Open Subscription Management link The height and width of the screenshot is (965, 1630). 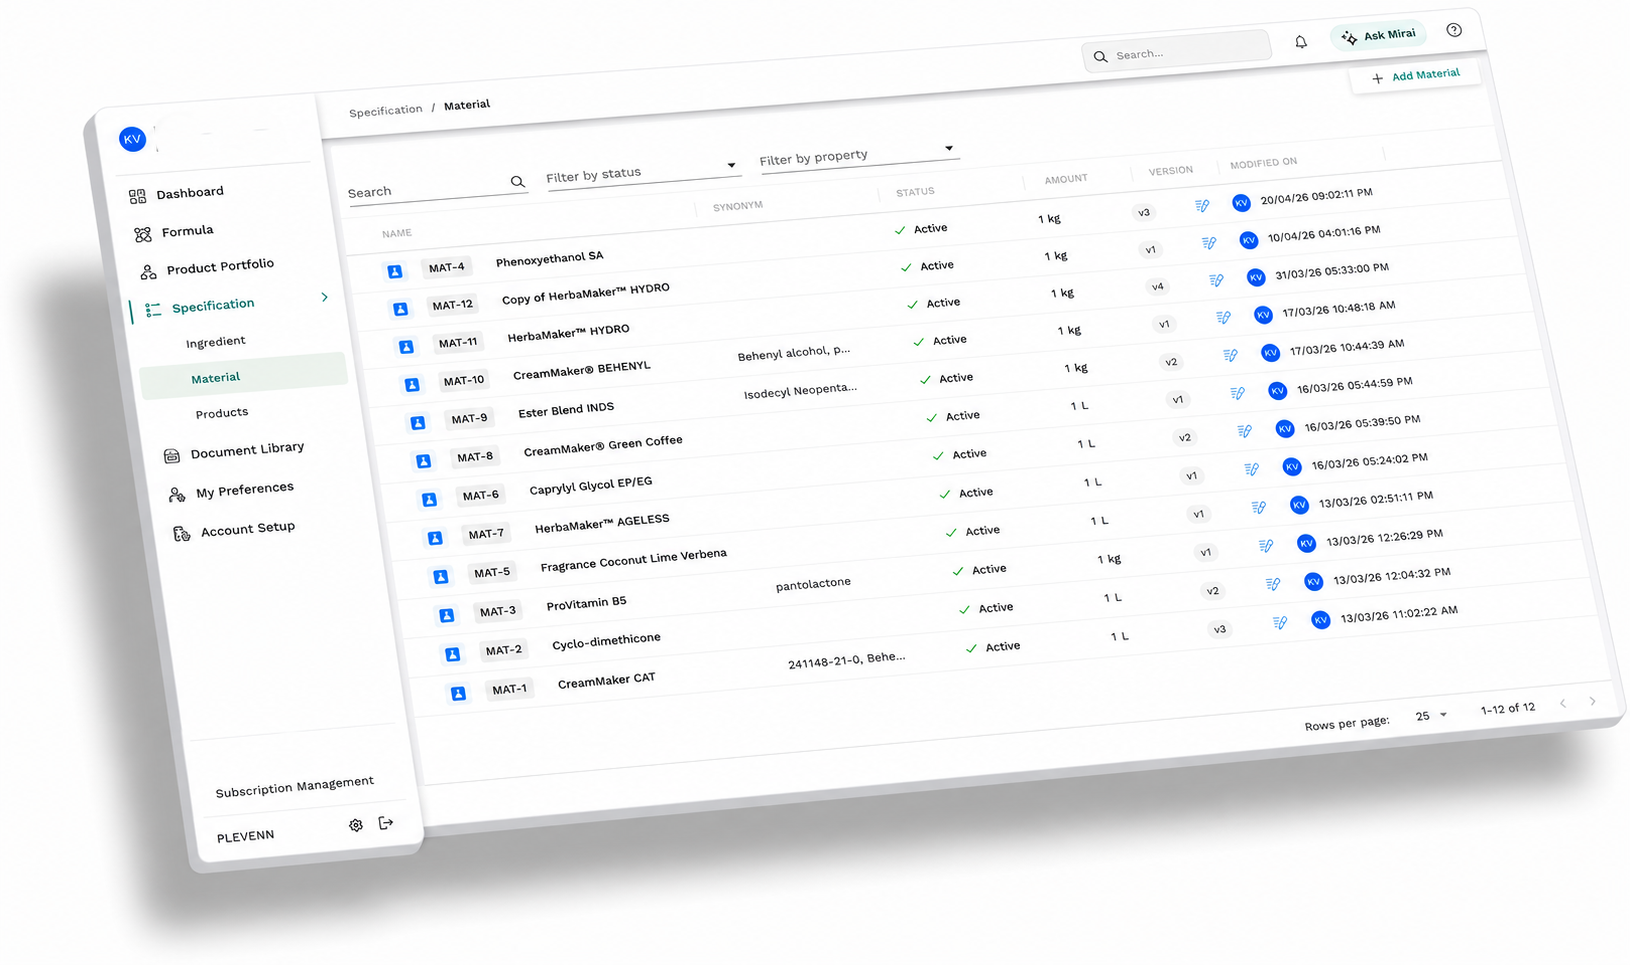[295, 786]
